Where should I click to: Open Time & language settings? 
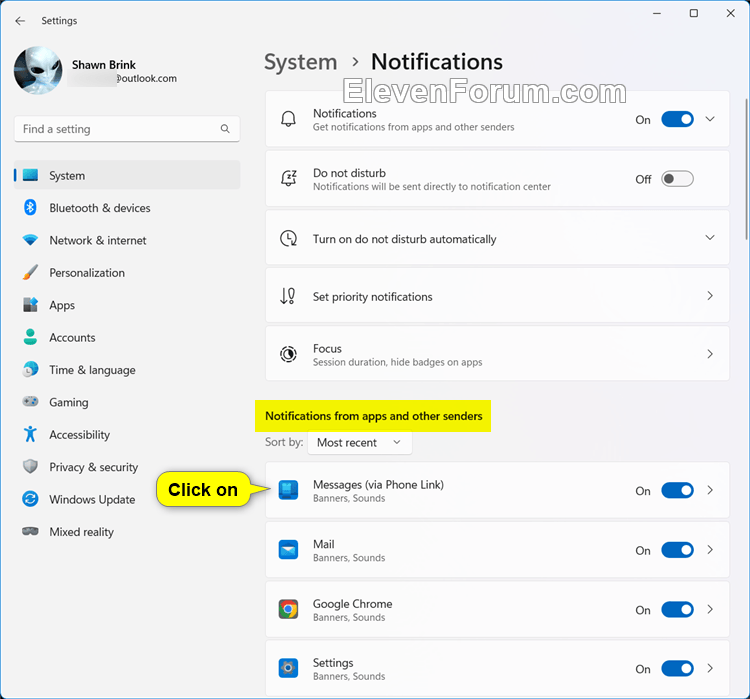[127, 370]
